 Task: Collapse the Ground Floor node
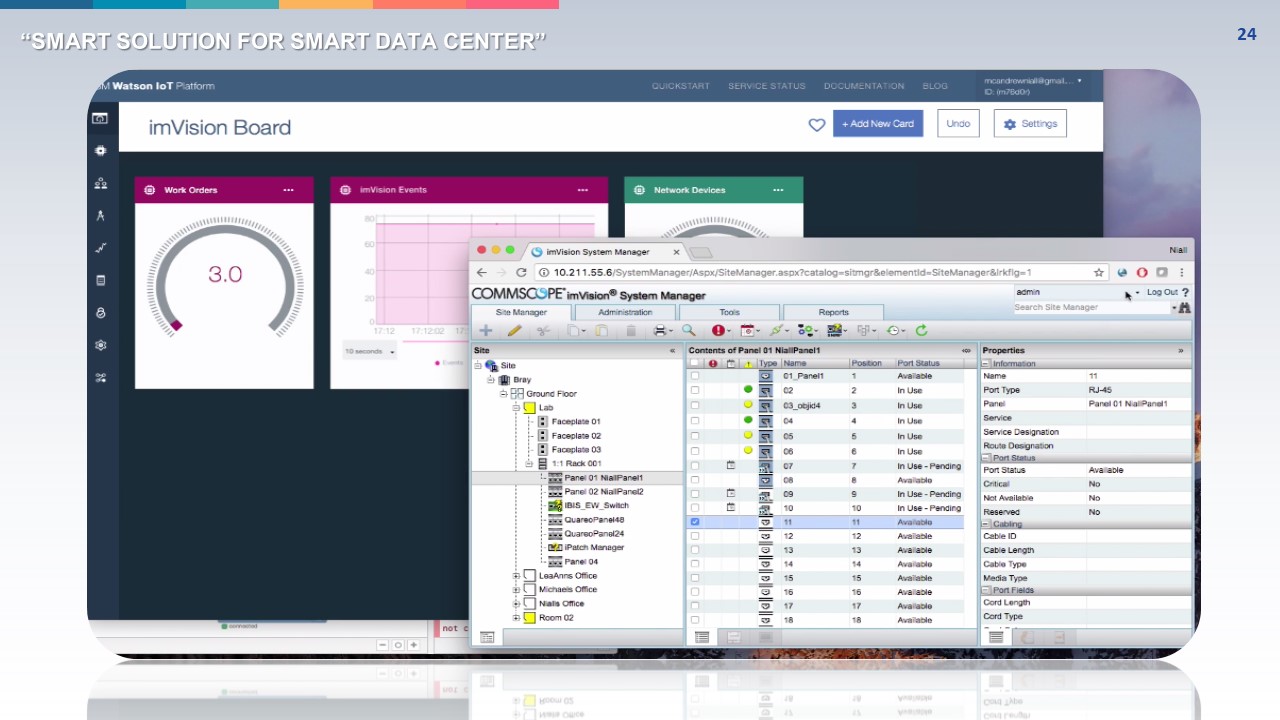click(x=503, y=394)
